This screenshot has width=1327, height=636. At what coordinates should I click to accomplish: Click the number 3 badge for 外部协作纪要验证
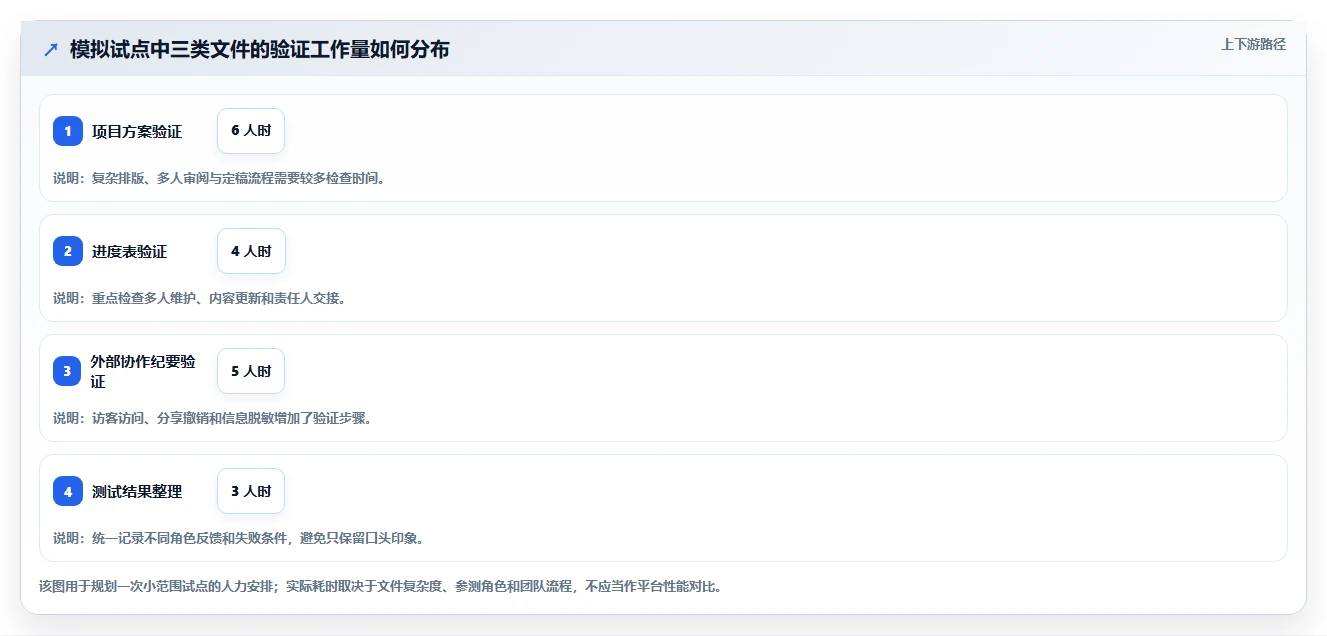[68, 371]
